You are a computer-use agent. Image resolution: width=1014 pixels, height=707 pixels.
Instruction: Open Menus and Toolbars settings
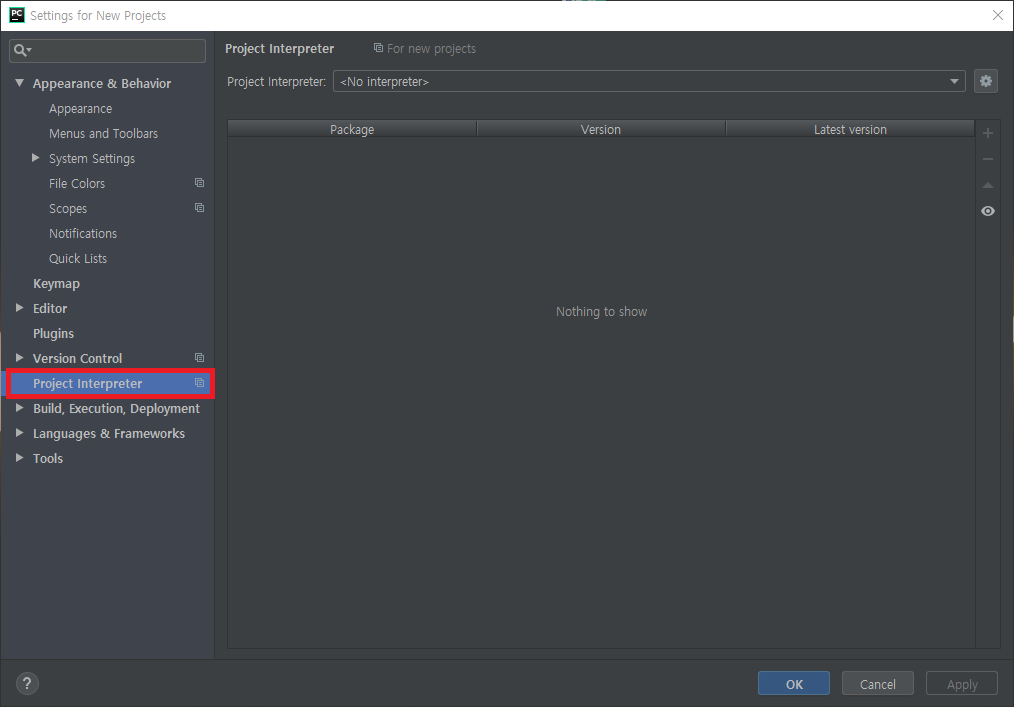coord(103,133)
